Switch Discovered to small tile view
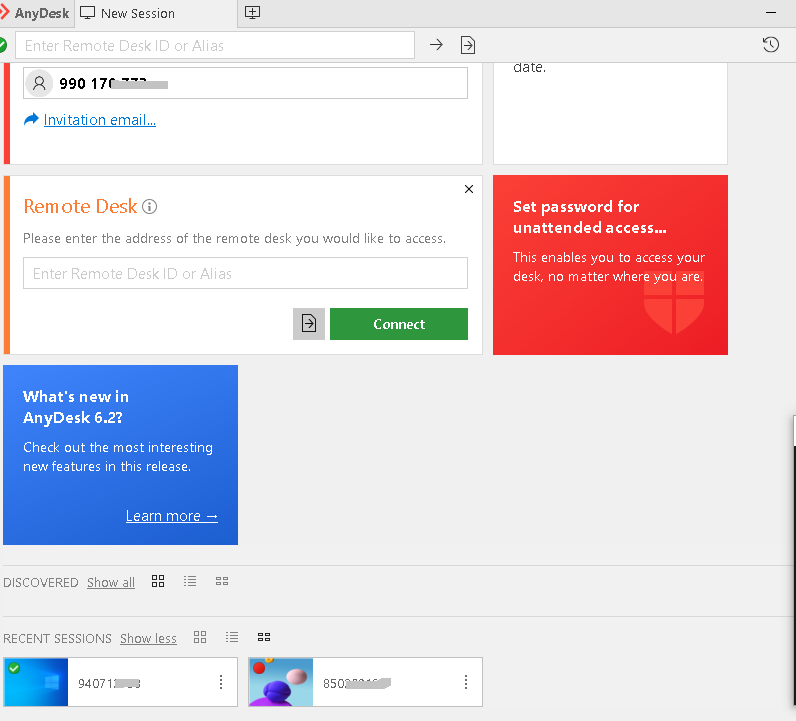 [222, 581]
